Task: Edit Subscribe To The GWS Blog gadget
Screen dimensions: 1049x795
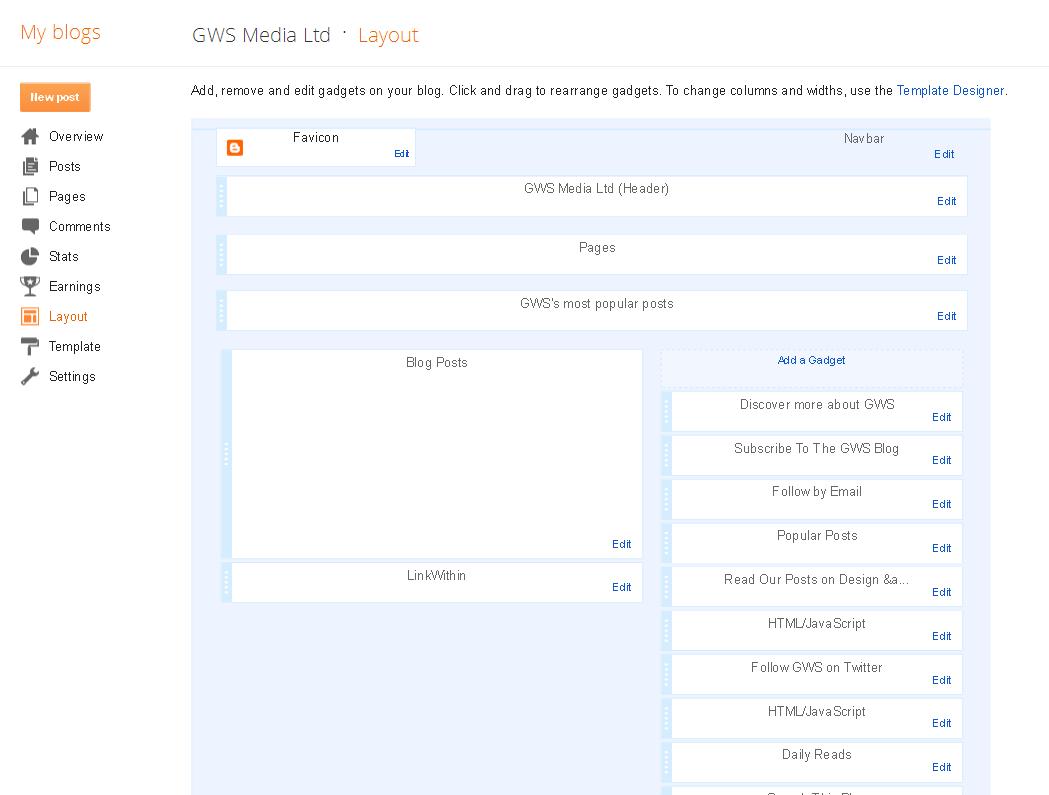Action: coord(942,460)
